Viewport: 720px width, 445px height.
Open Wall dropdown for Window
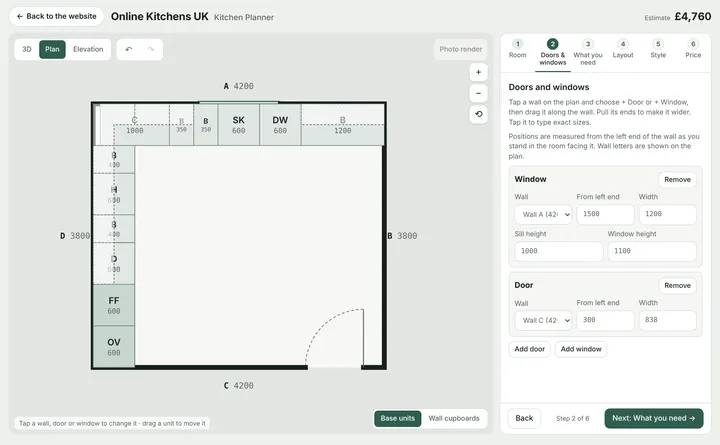tap(543, 214)
